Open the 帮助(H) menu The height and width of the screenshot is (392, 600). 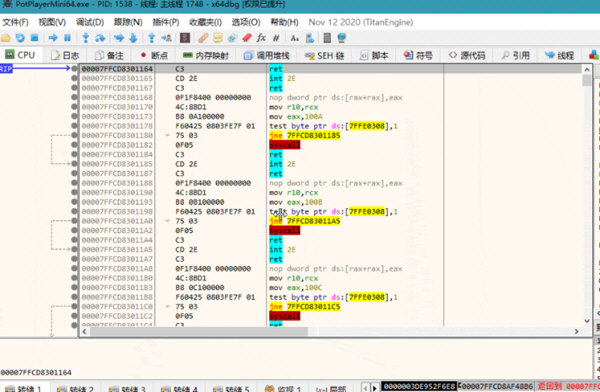[x=284, y=22]
